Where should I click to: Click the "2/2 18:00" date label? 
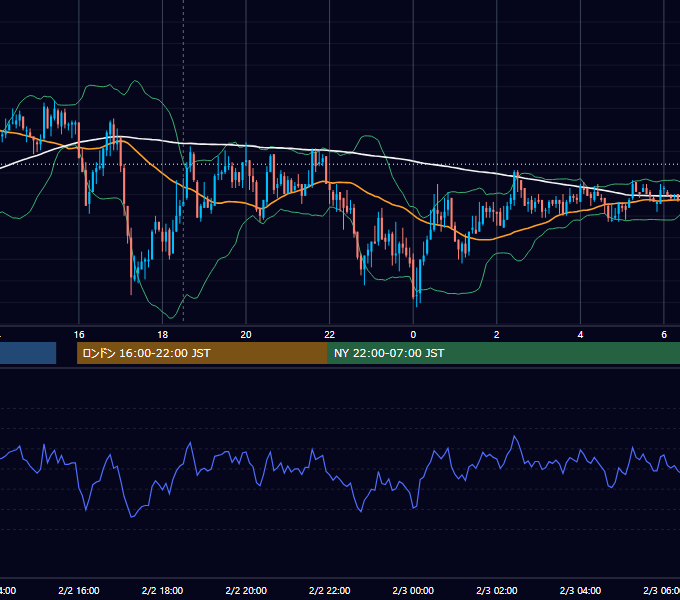pos(162,591)
